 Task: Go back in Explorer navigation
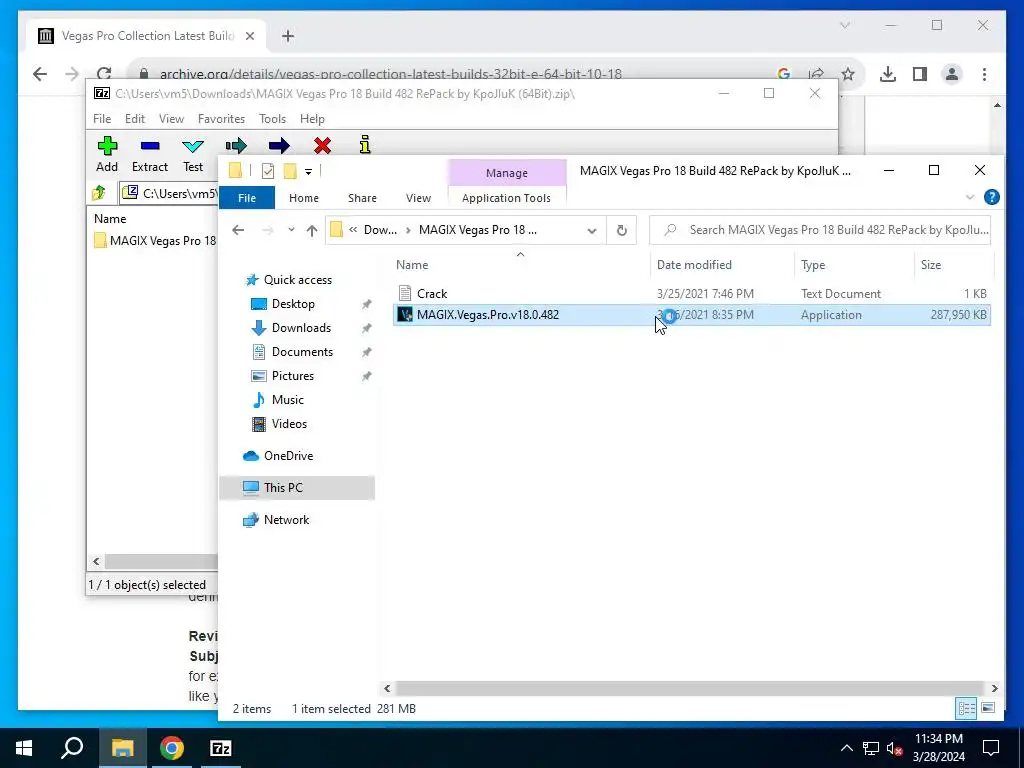coord(238,230)
